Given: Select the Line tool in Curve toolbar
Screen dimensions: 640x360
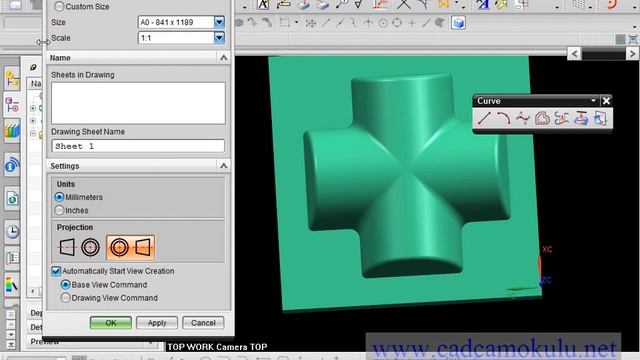Looking at the screenshot, I should [x=484, y=119].
